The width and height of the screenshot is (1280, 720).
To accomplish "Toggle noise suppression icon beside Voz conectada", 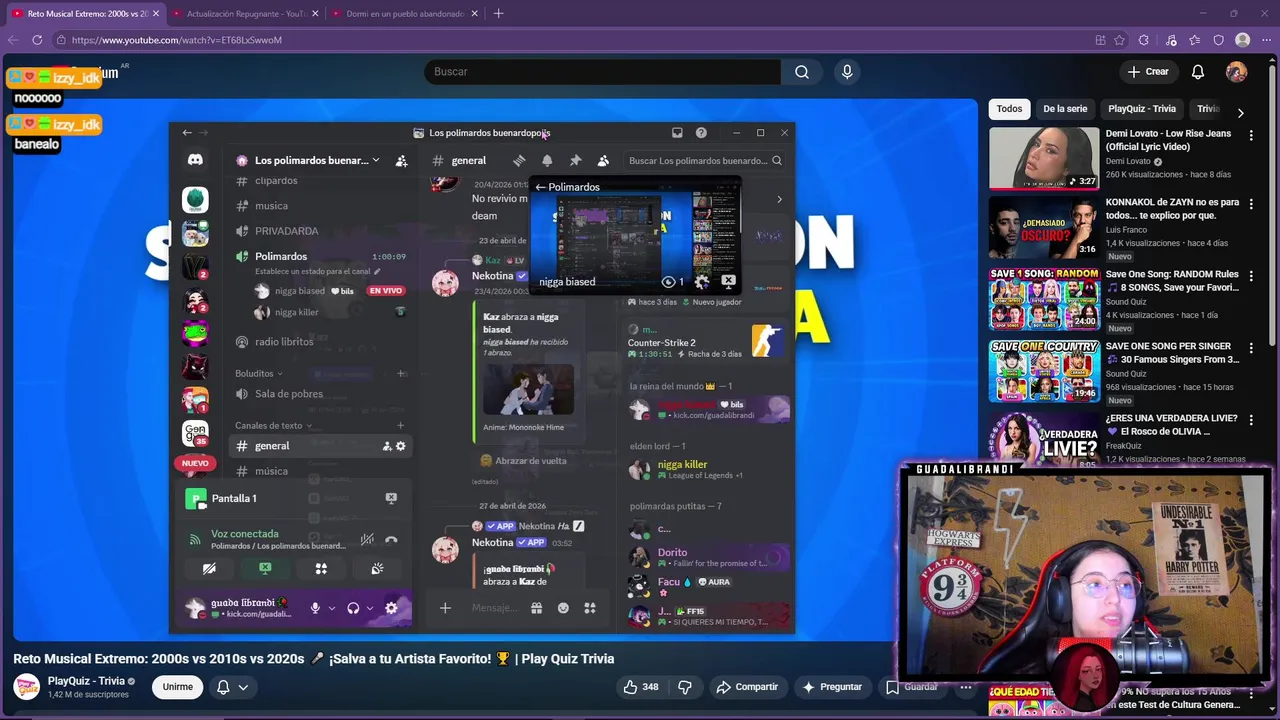I will 367,539.
